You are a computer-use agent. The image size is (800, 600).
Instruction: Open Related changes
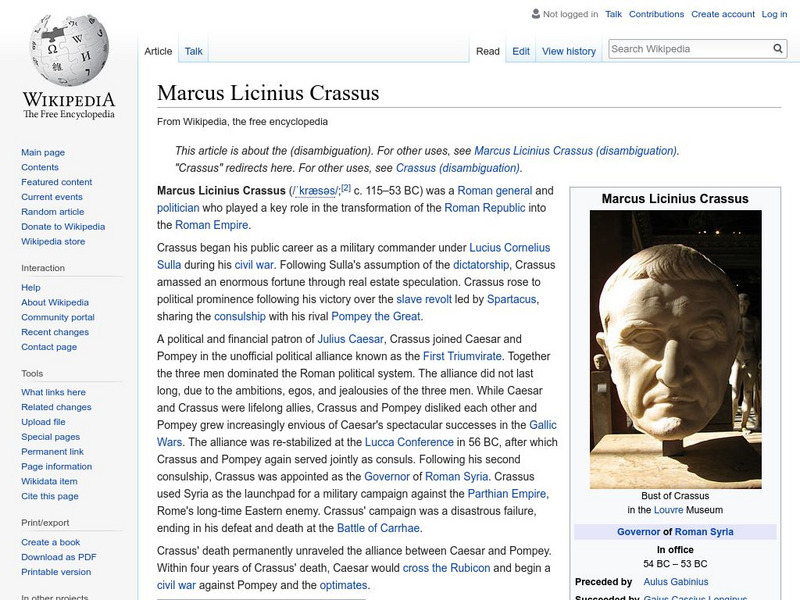click(x=56, y=407)
